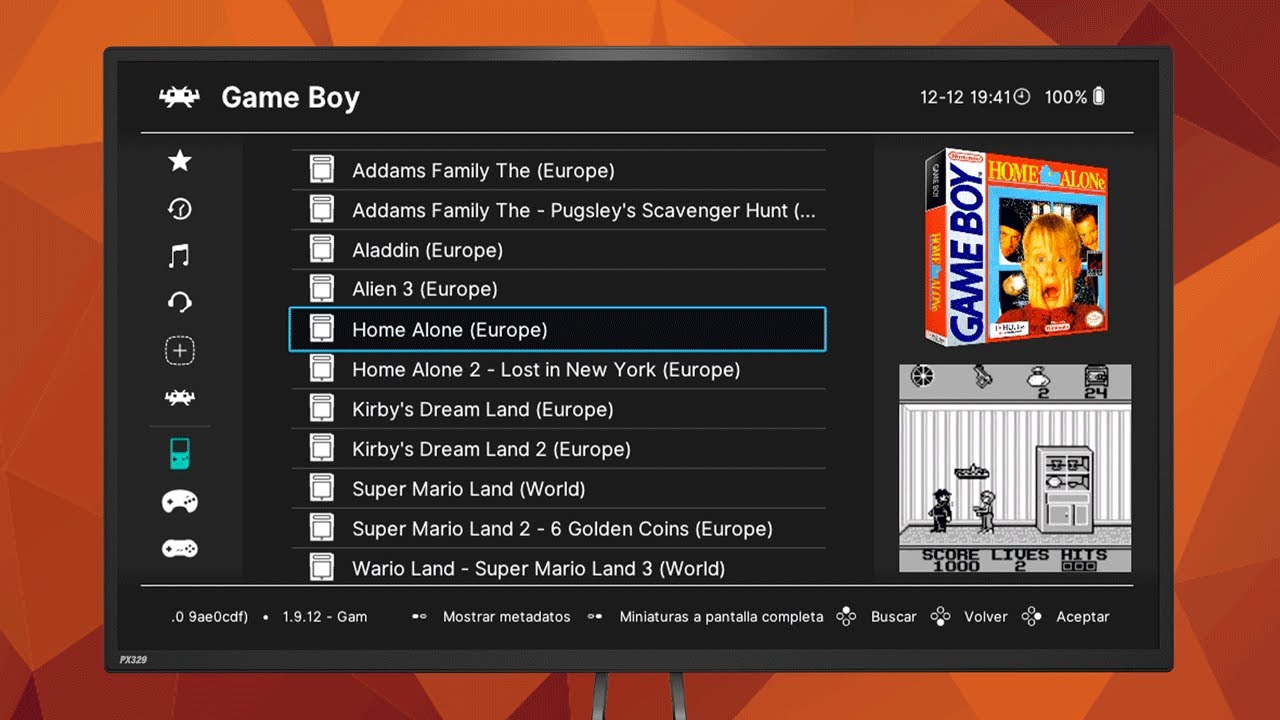Select Super Mario Land (World)

click(558, 489)
